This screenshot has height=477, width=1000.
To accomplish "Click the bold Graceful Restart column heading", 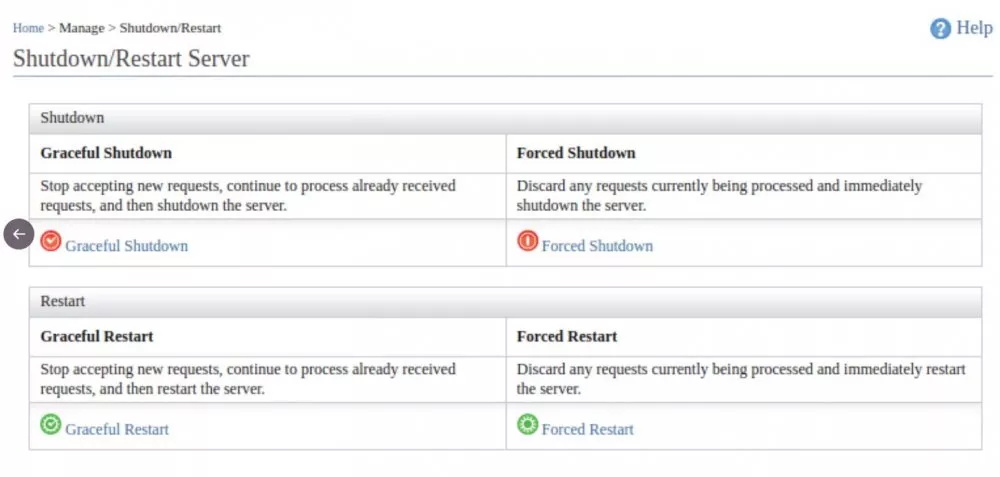I will coord(97,336).
